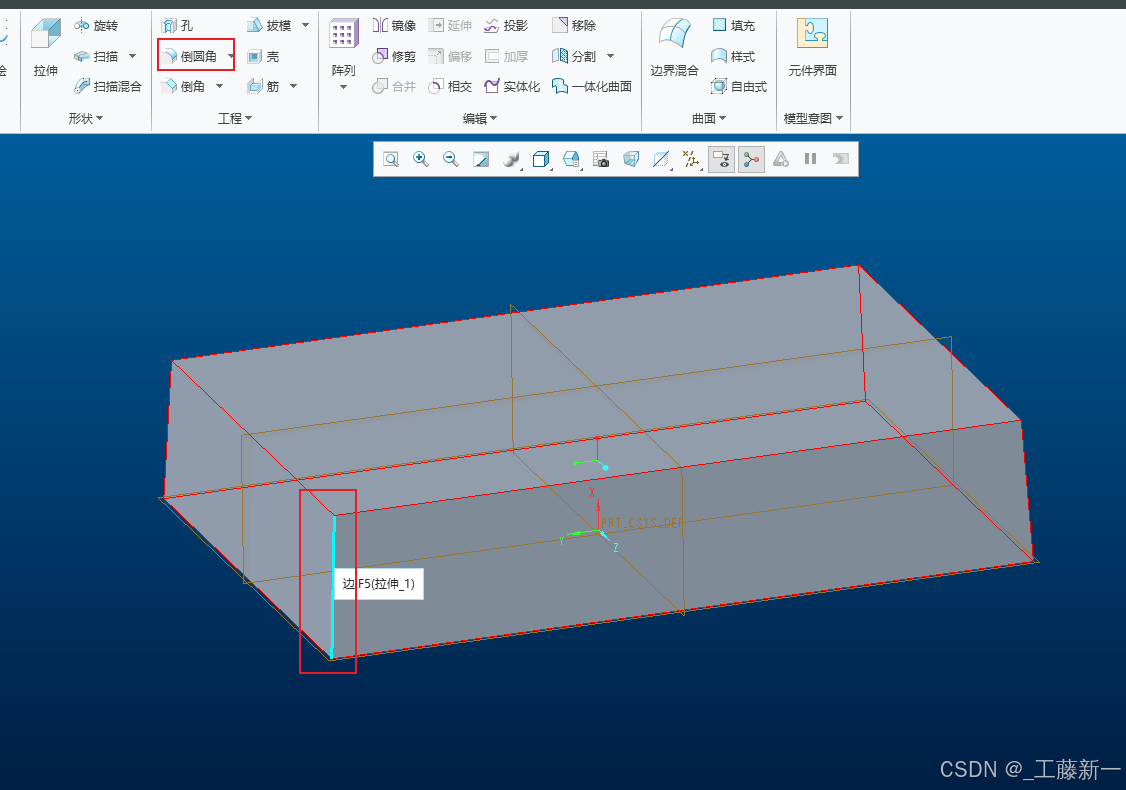Open the 元件界面 component interface tool
The width and height of the screenshot is (1126, 790).
(x=812, y=47)
